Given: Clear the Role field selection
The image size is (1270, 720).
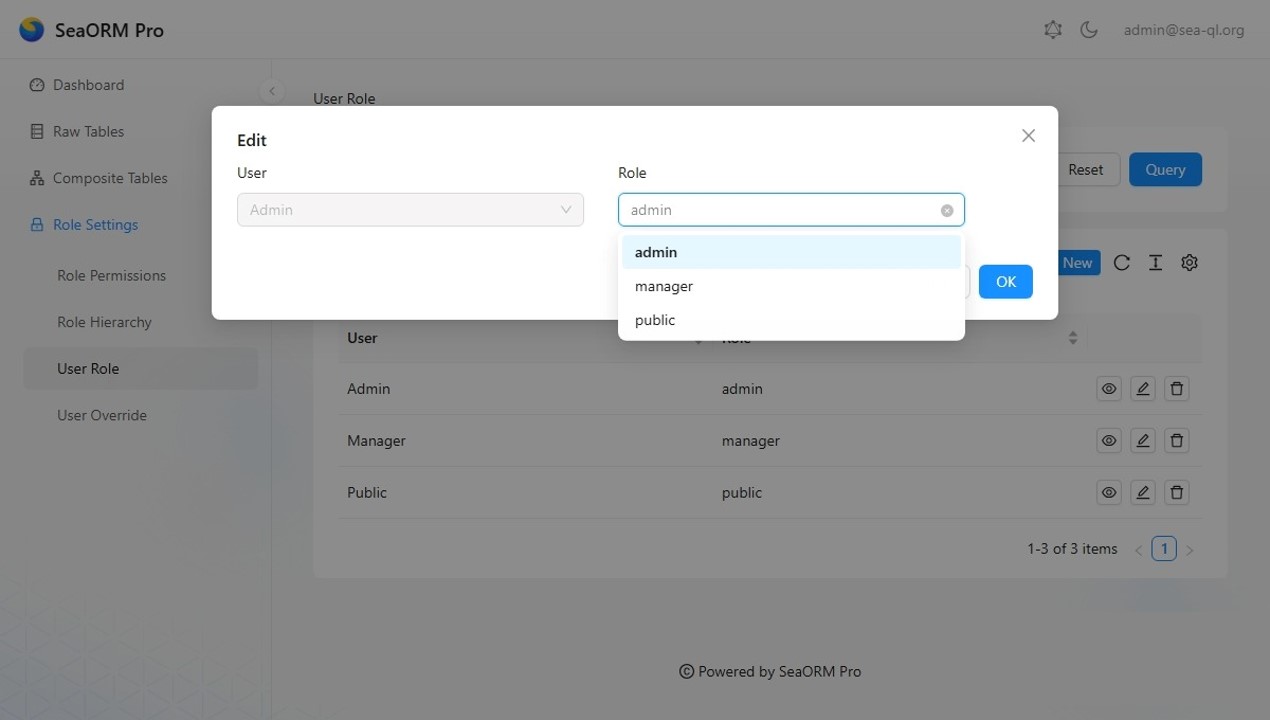Looking at the screenshot, I should 946,211.
